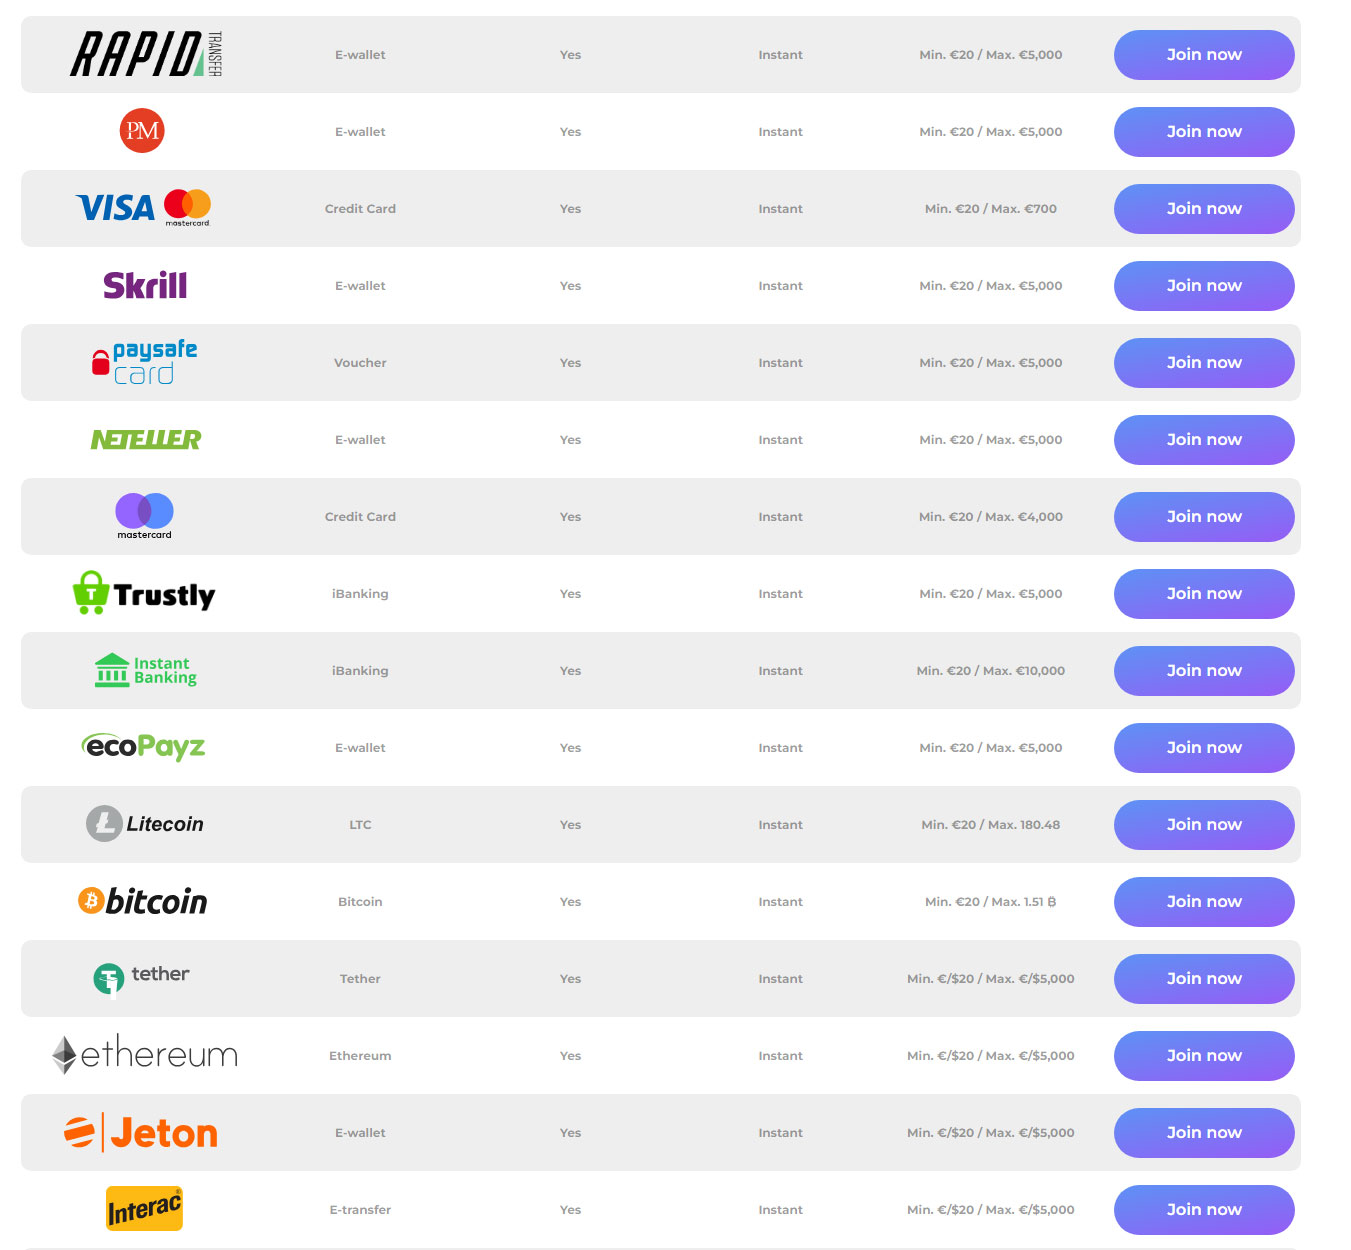Click the orange Jeton logo
The image size is (1351, 1250).
pos(141,1132)
